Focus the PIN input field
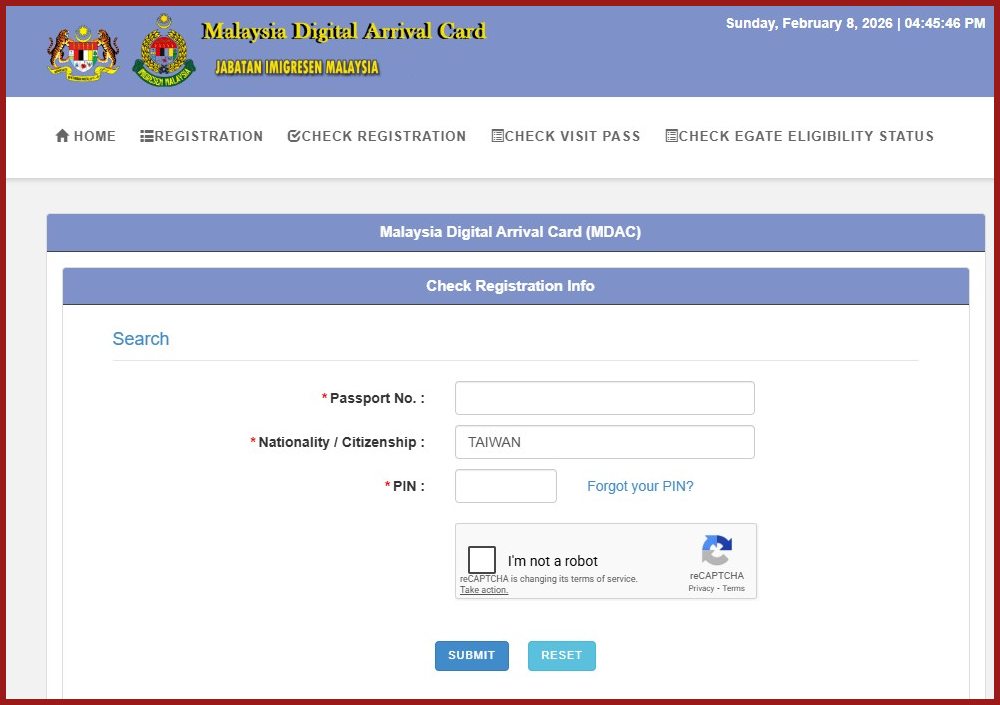1000x705 pixels. coord(505,486)
